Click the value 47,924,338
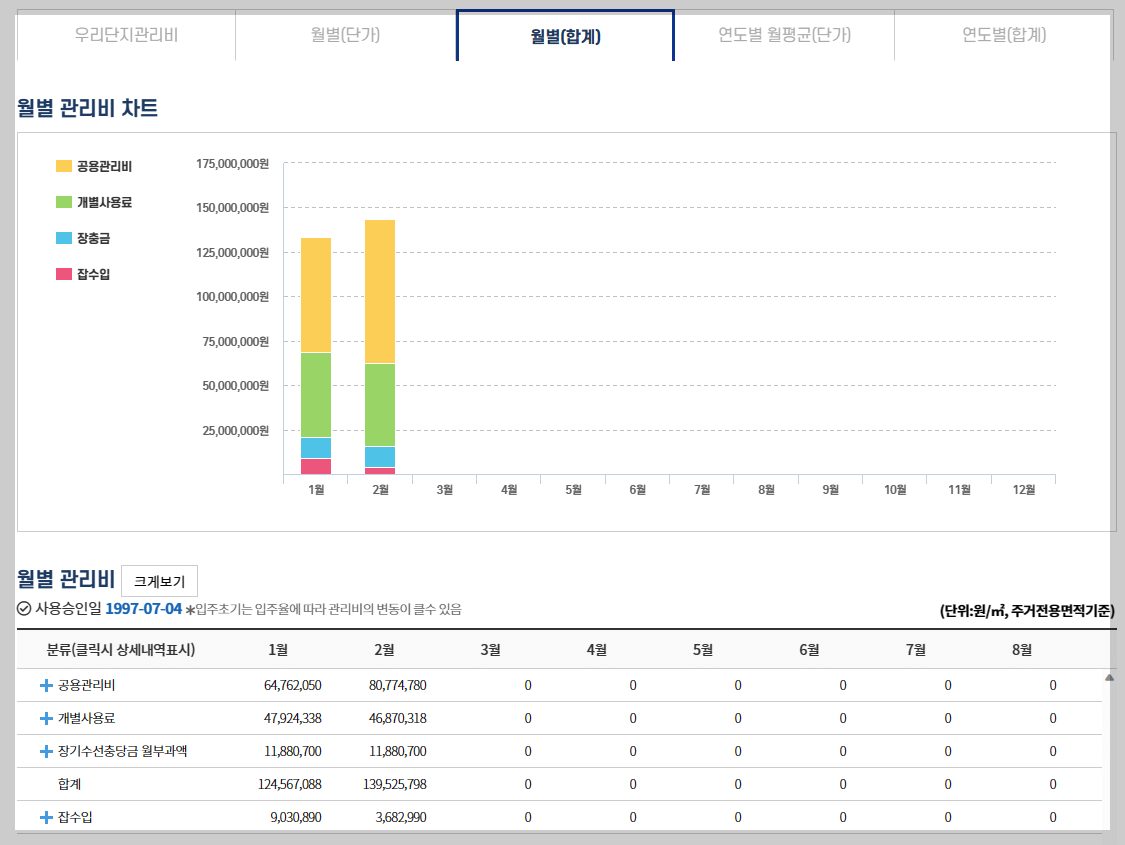 click(x=293, y=719)
